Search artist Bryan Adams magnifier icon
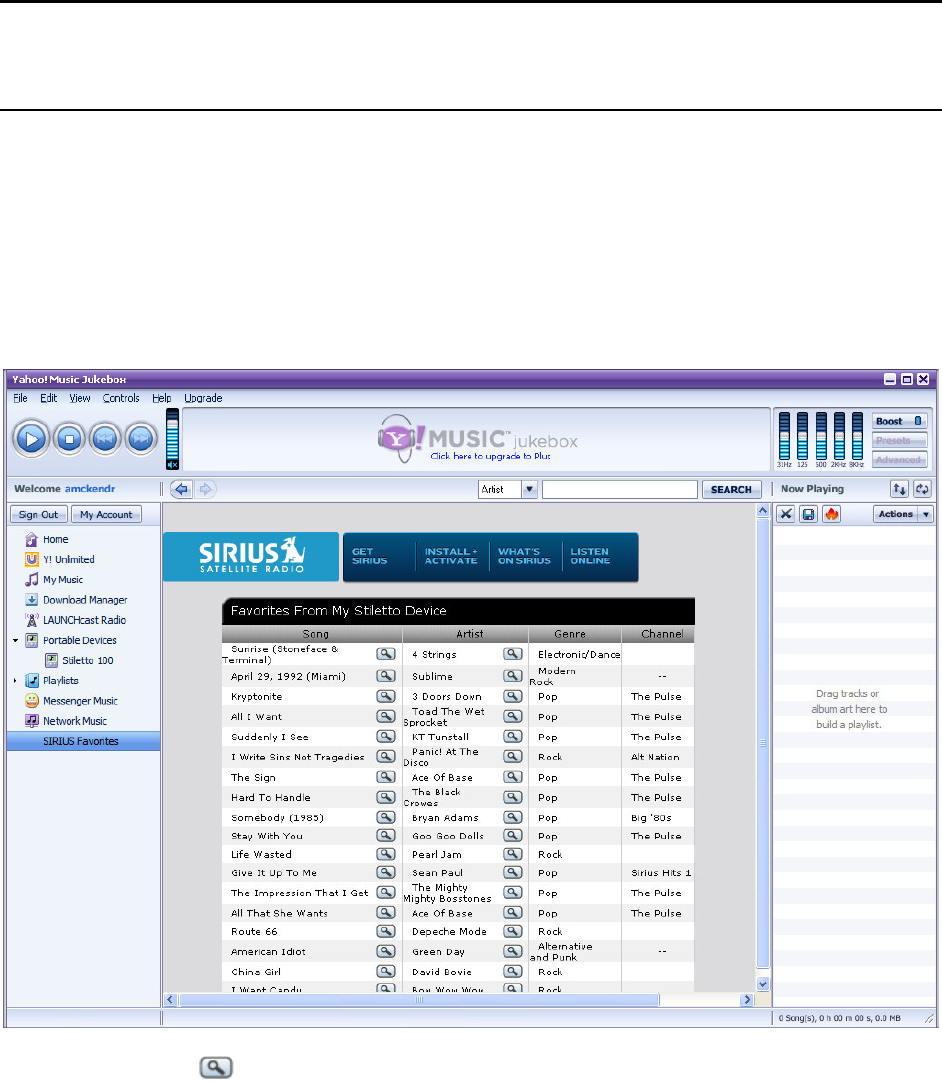 pyautogui.click(x=513, y=817)
